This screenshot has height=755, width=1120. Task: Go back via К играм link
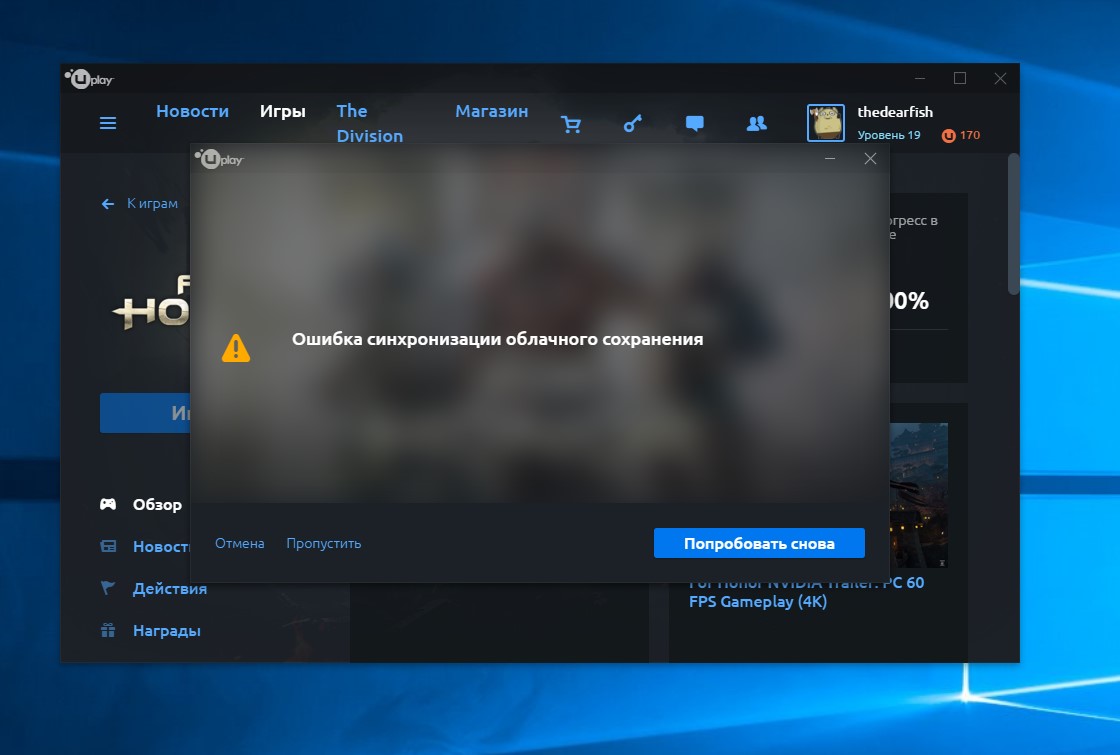[152, 204]
